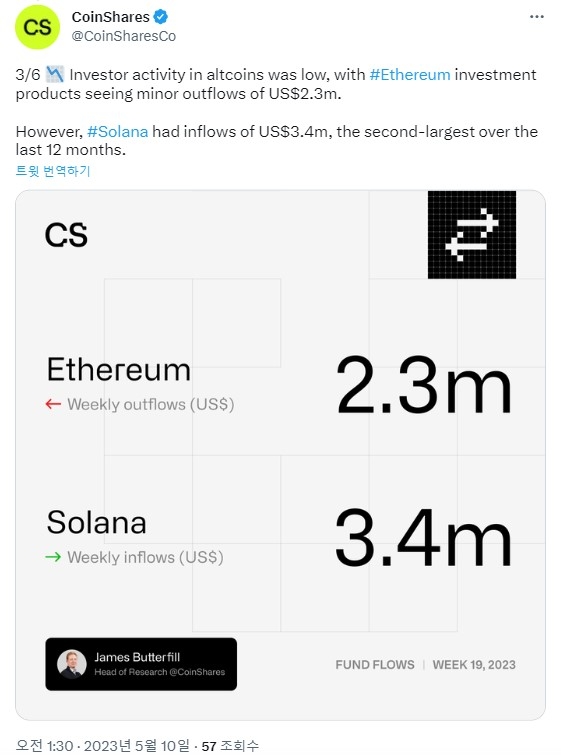This screenshot has width=561, height=755.
Task: Open the @CoinSharesCo handle link
Action: (124, 36)
